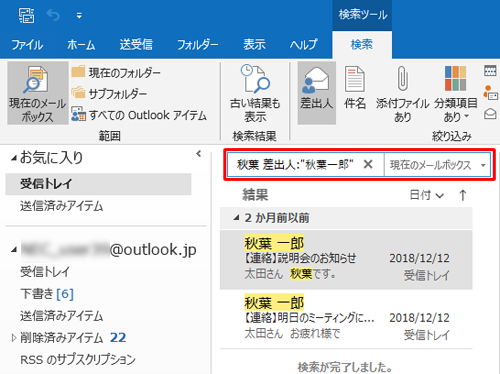Image resolution: width=500 pixels, height=374 pixels.
Task: Reverse sort order with up arrow
Action: (463, 195)
